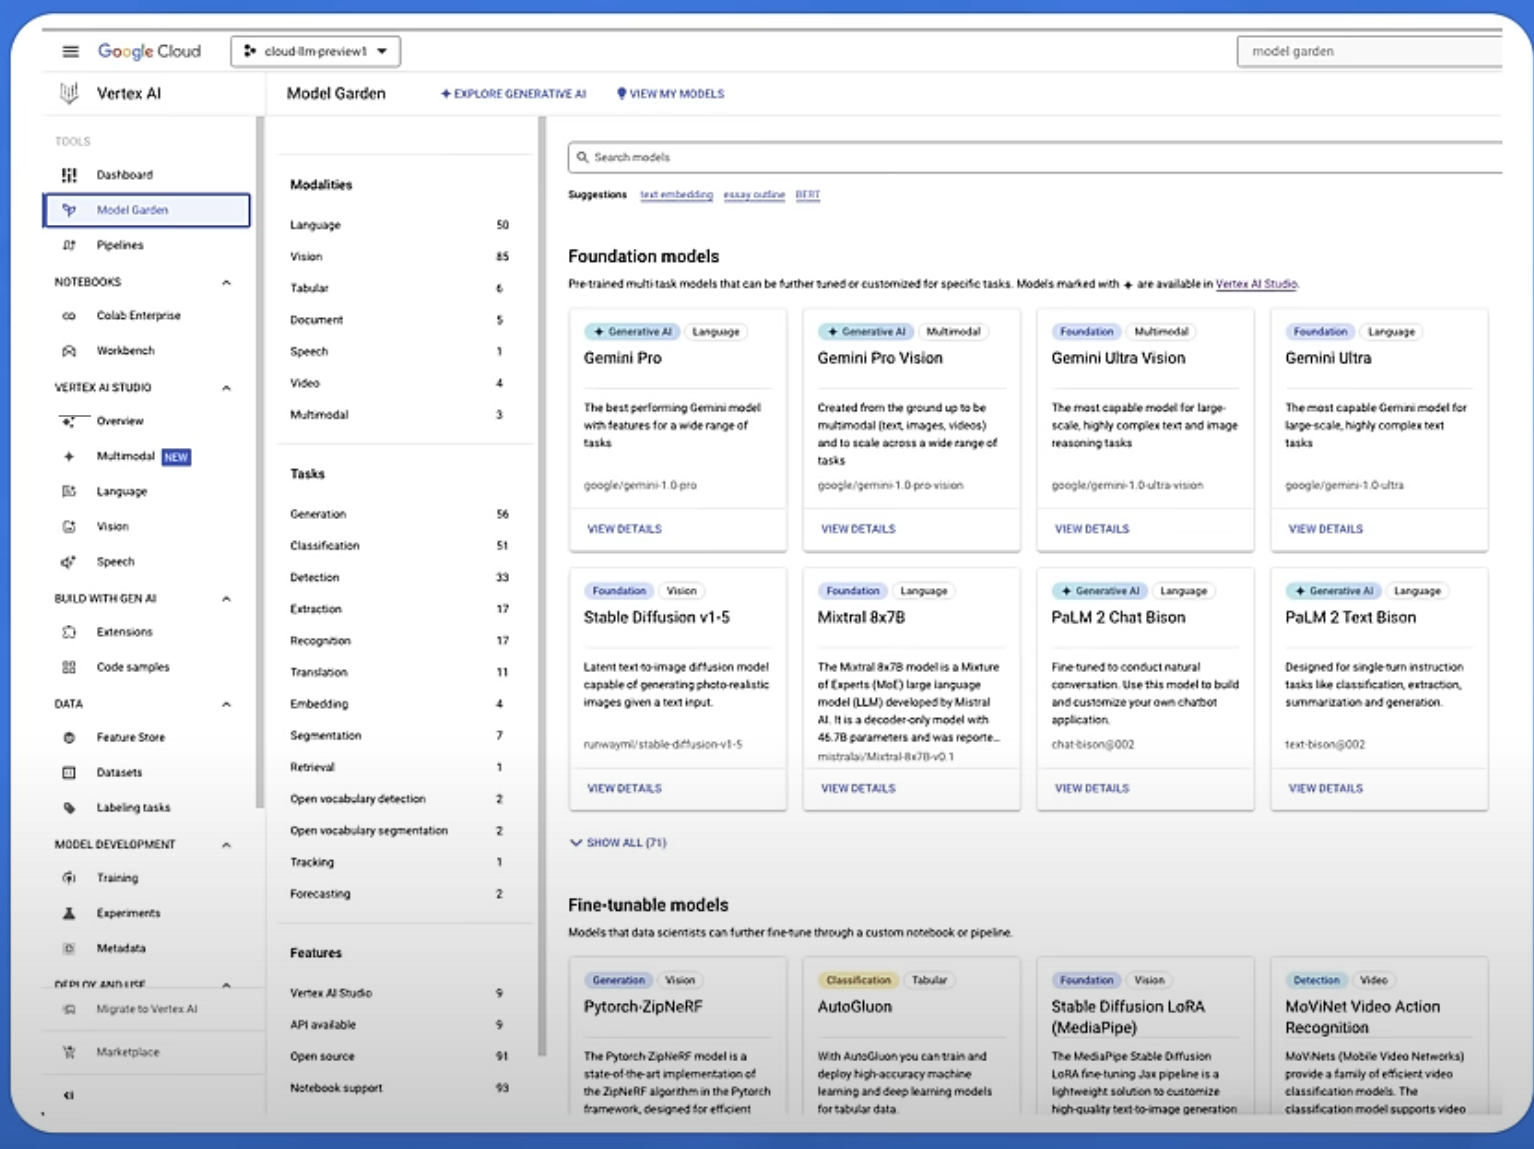1534x1149 pixels.
Task: Click the Labeling tasks icon
Action: [69, 807]
